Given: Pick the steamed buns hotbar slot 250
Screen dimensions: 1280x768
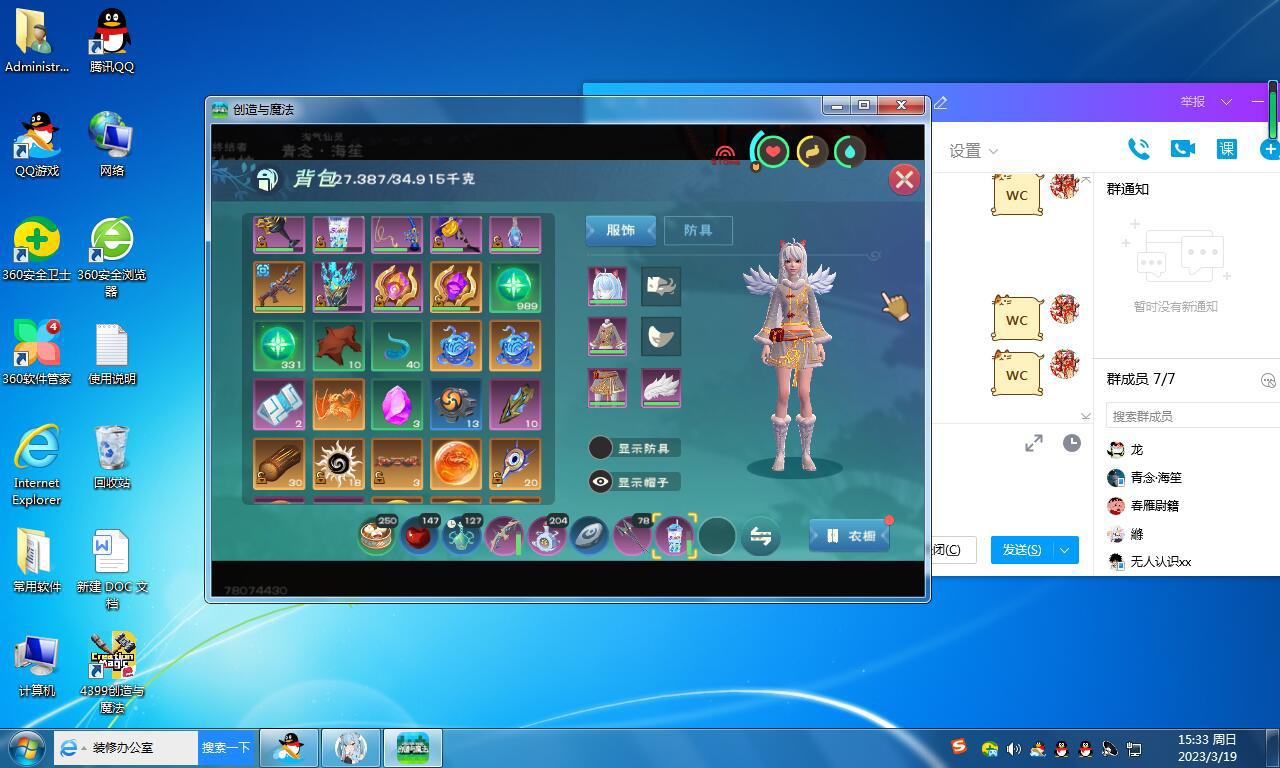Looking at the screenshot, I should pyautogui.click(x=377, y=536).
